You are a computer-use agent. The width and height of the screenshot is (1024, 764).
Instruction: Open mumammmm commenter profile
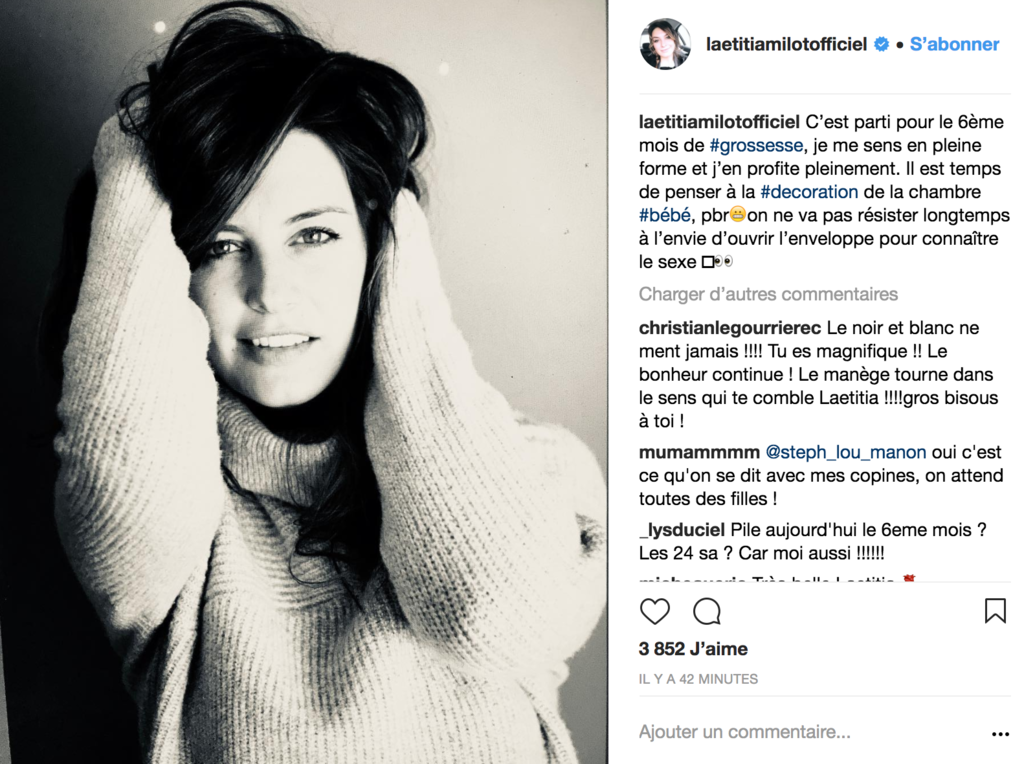point(699,452)
